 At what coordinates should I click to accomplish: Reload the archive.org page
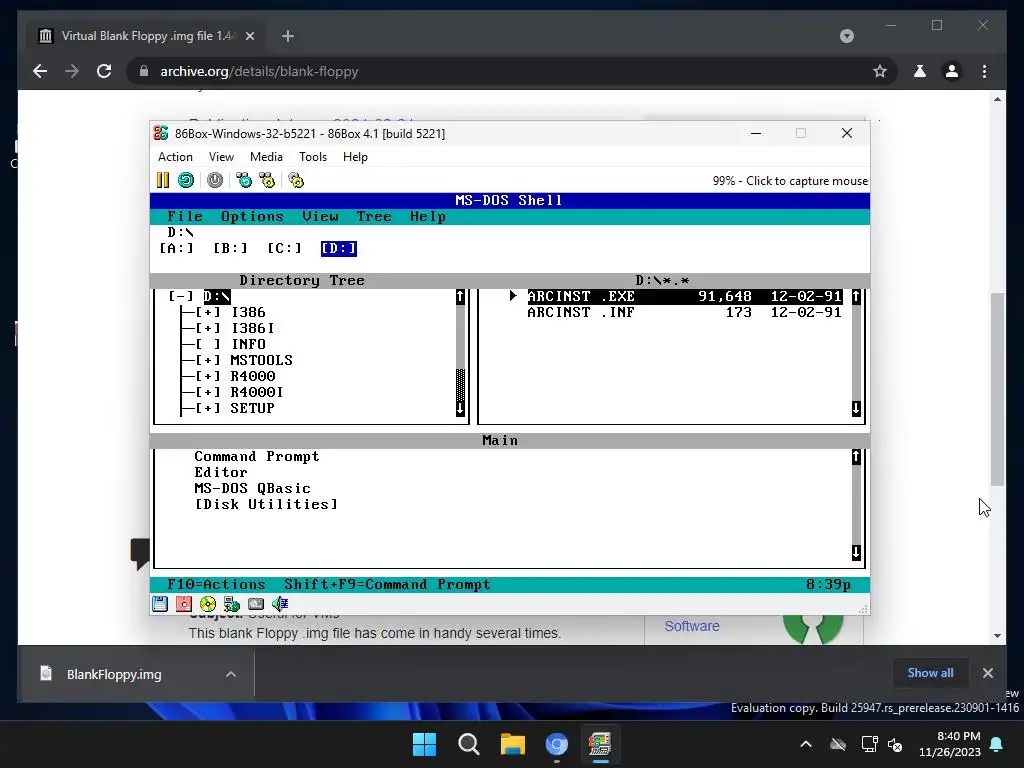click(104, 71)
